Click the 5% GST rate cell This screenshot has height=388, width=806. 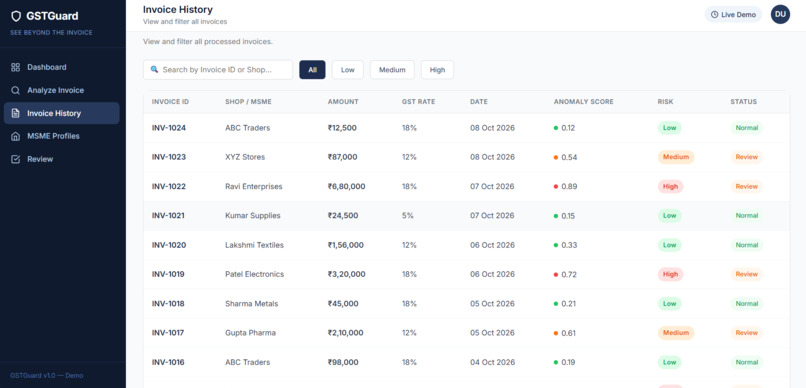click(x=408, y=216)
